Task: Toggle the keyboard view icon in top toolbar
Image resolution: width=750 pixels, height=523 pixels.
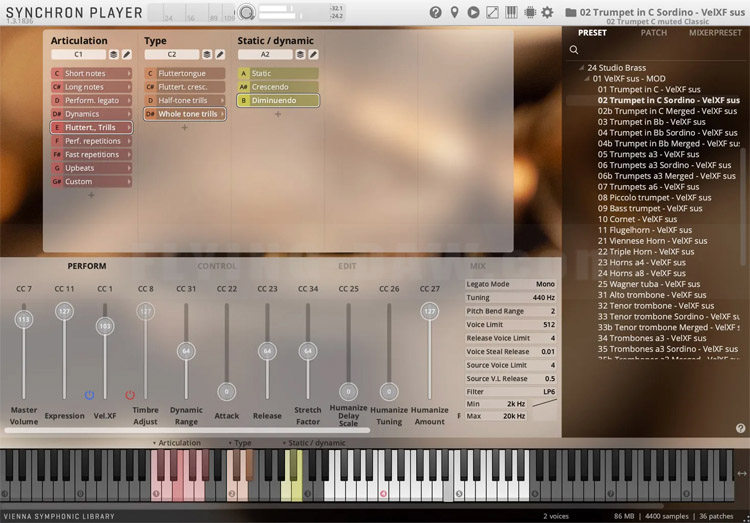Action: (x=511, y=12)
